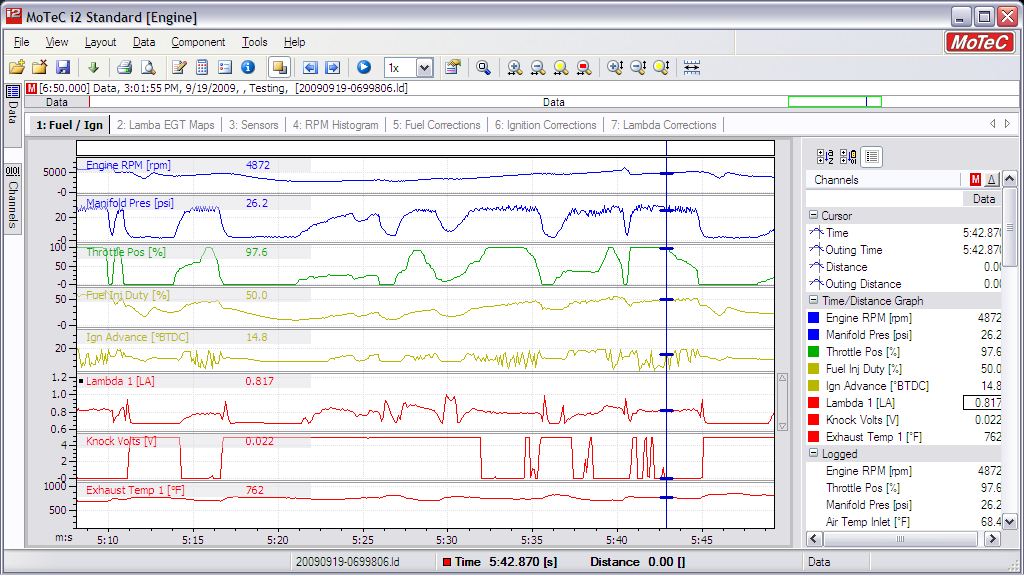Switch to the 3: Sensors tab
The image size is (1024, 576).
253,125
